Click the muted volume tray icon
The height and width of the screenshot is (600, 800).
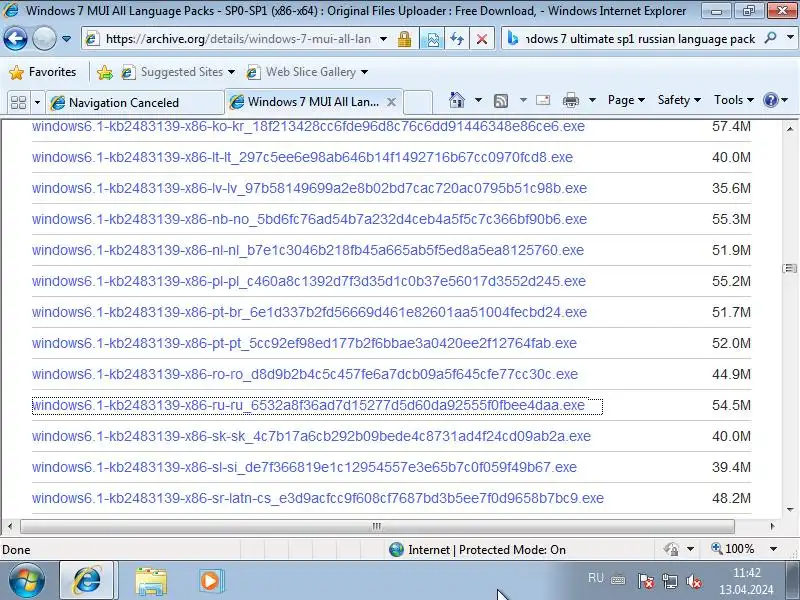click(x=694, y=581)
